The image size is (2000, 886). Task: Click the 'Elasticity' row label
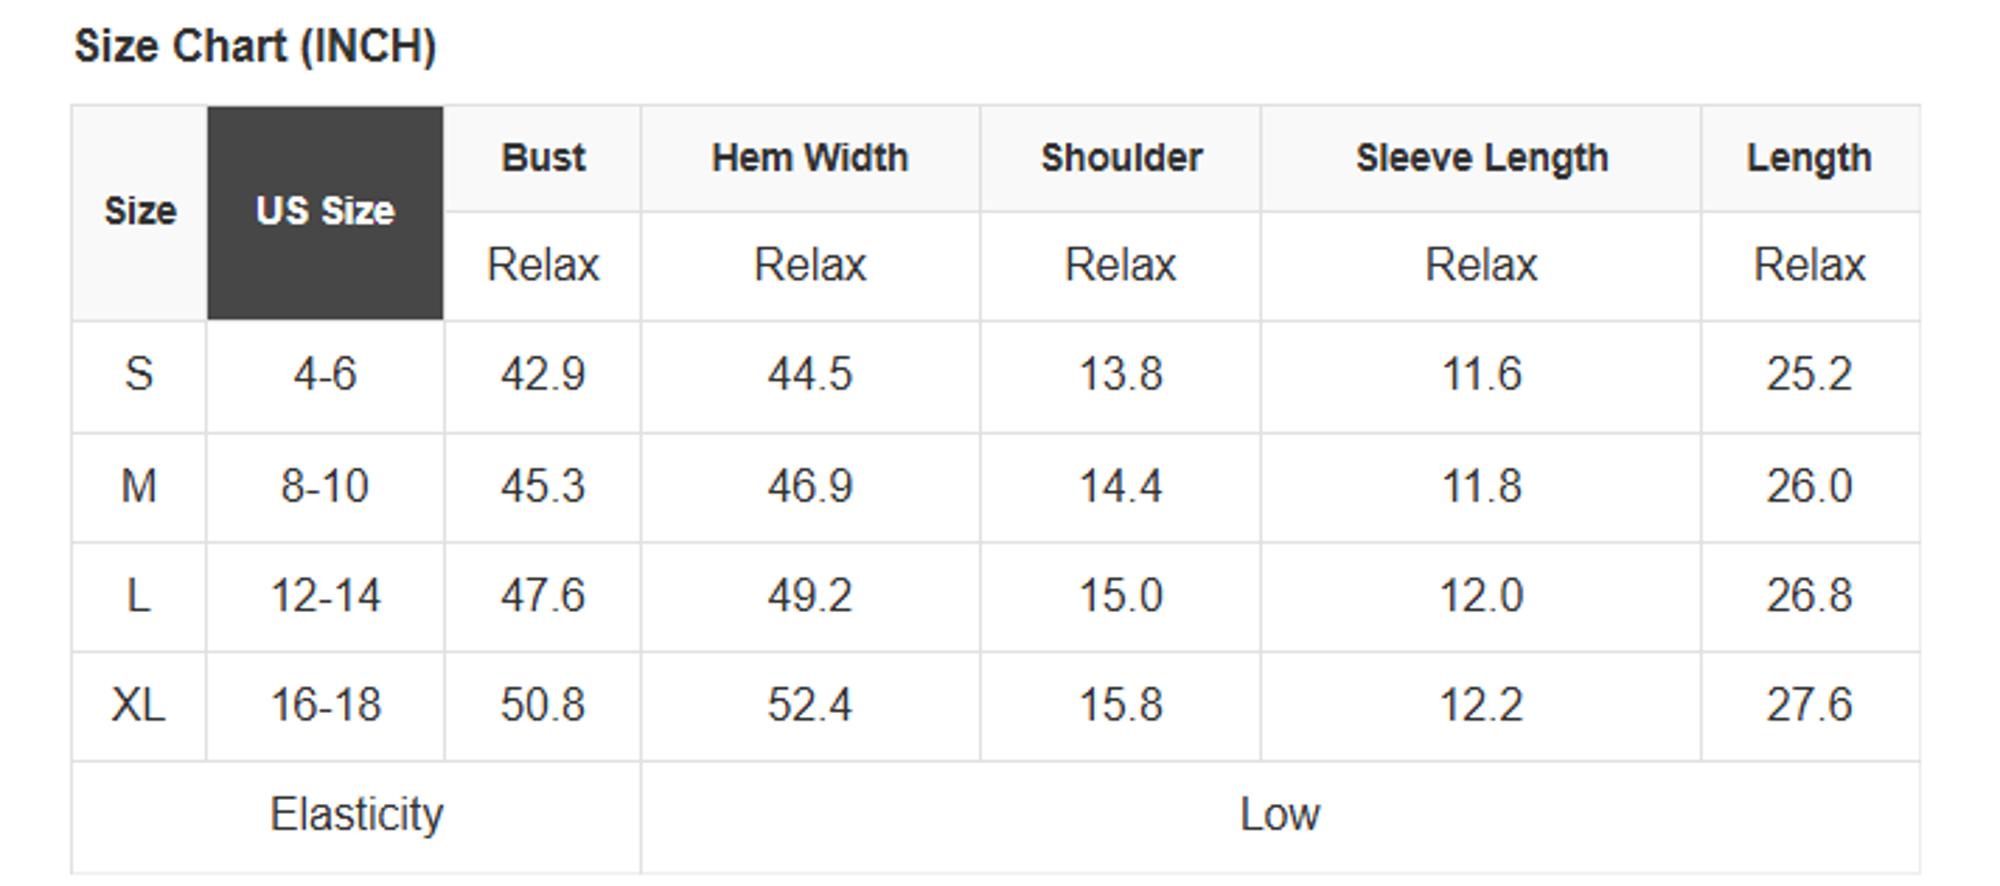click(356, 815)
